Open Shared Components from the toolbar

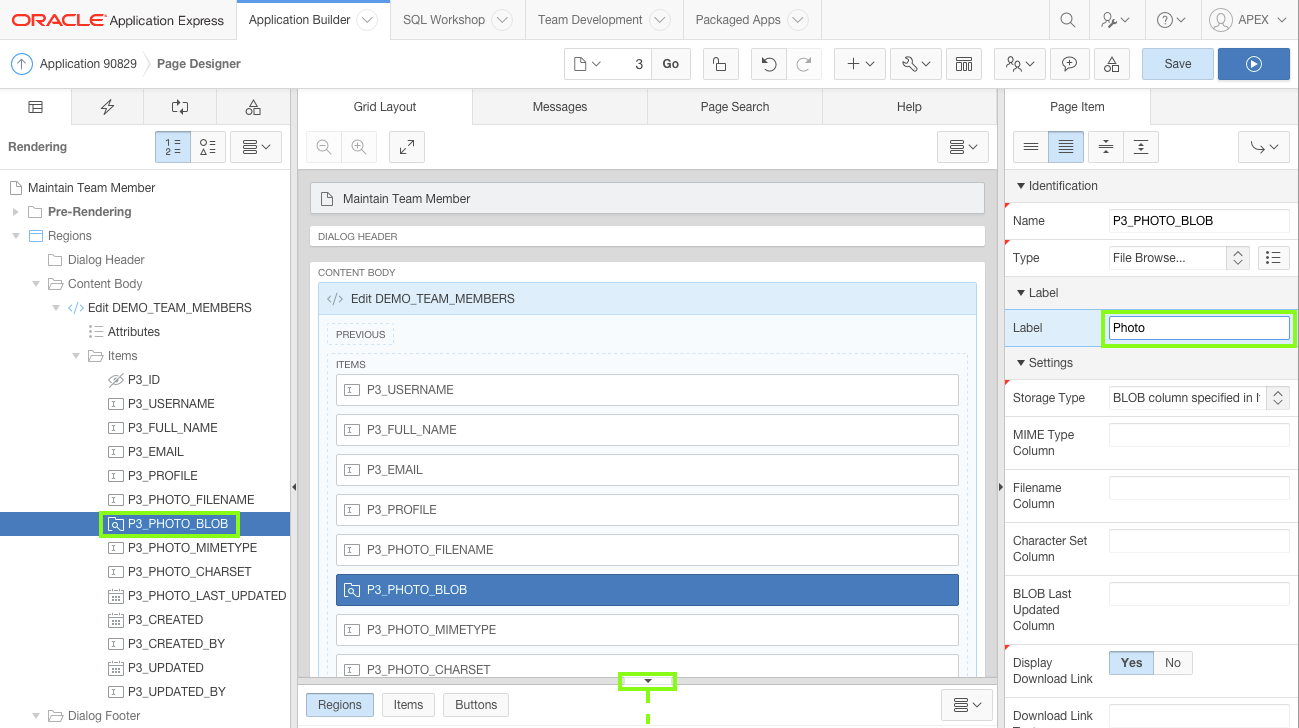pyautogui.click(x=1112, y=64)
